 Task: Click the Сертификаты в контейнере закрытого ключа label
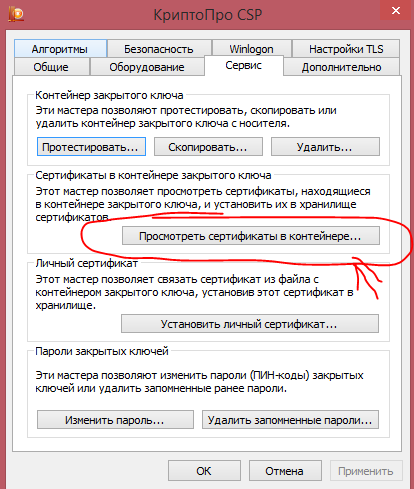(153, 175)
